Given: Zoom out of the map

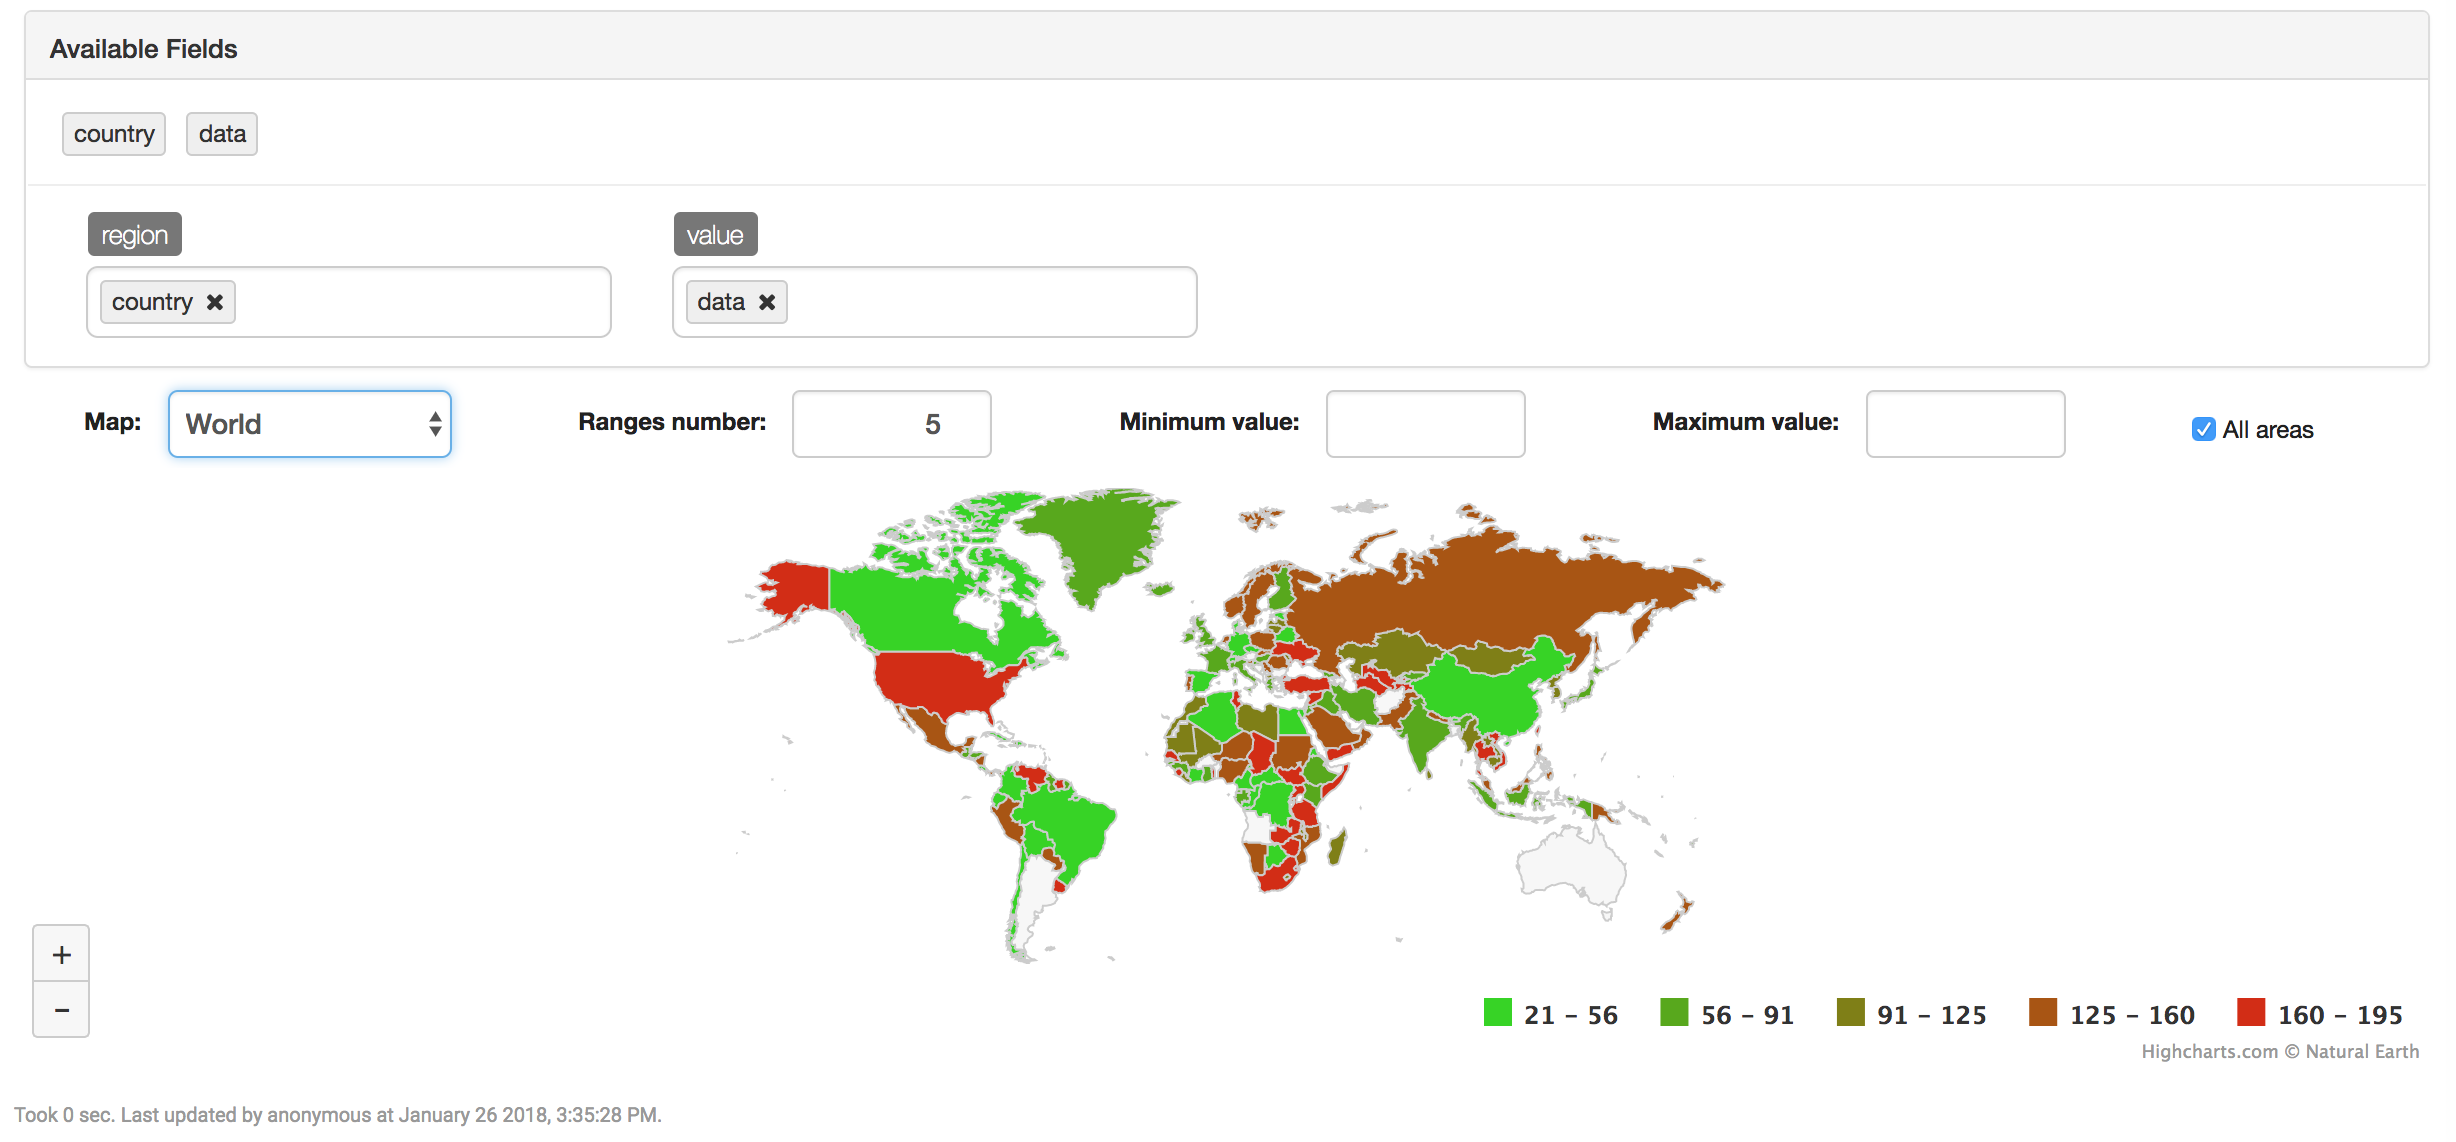Looking at the screenshot, I should pyautogui.click(x=61, y=1010).
